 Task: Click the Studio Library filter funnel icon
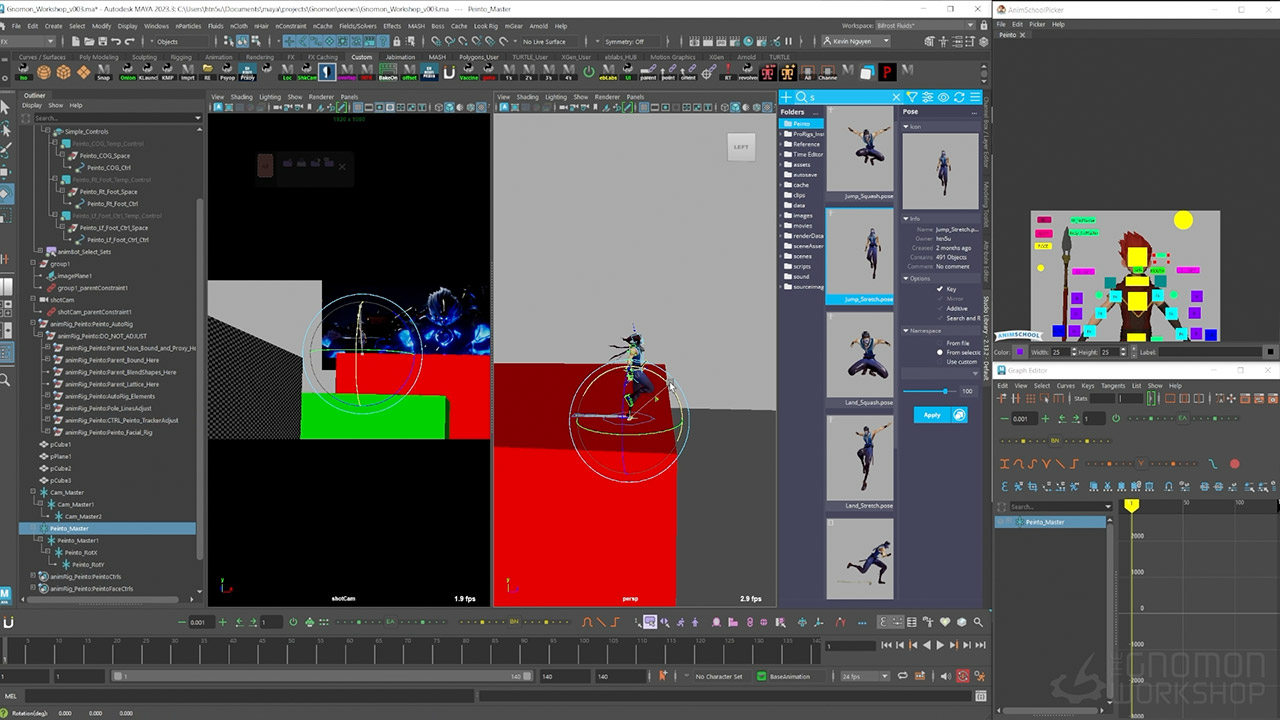tap(912, 97)
